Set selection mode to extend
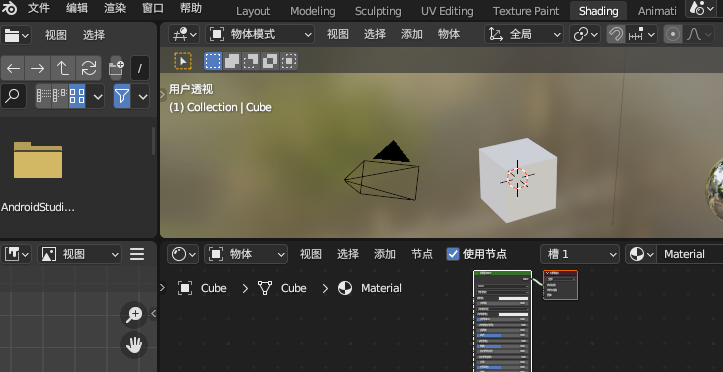 pos(232,61)
